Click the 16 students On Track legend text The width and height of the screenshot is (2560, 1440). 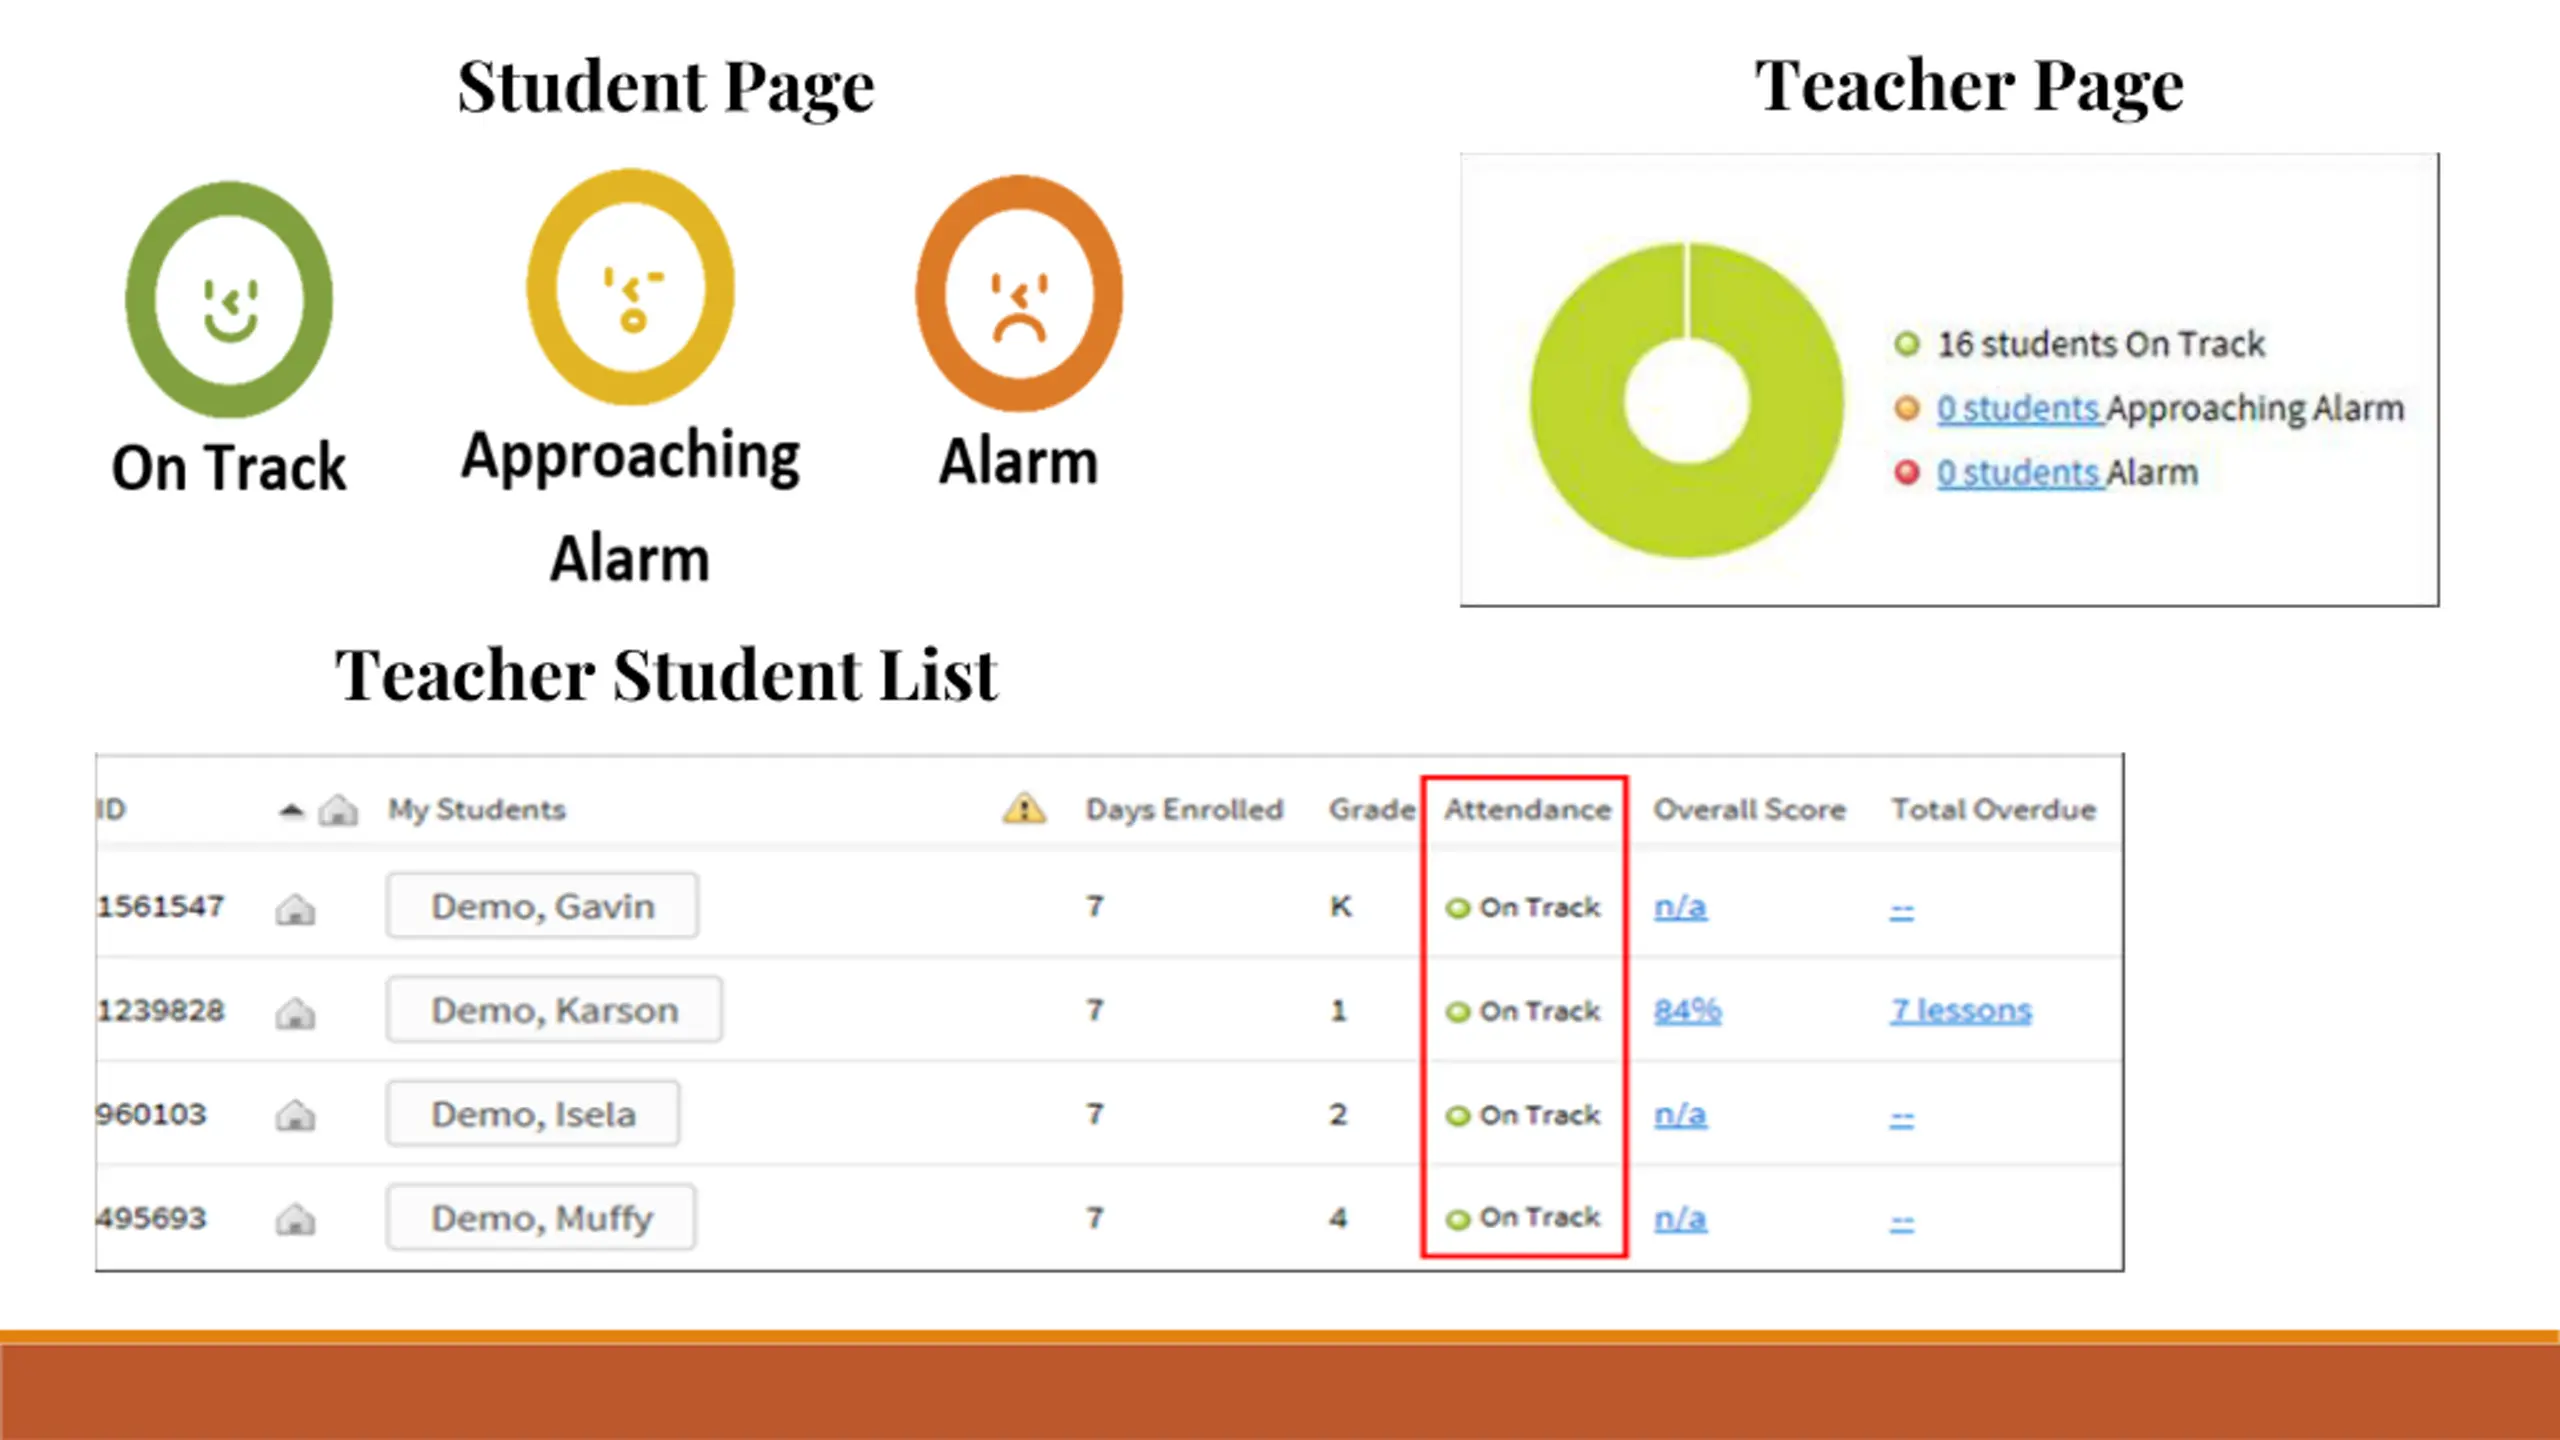coord(2101,344)
